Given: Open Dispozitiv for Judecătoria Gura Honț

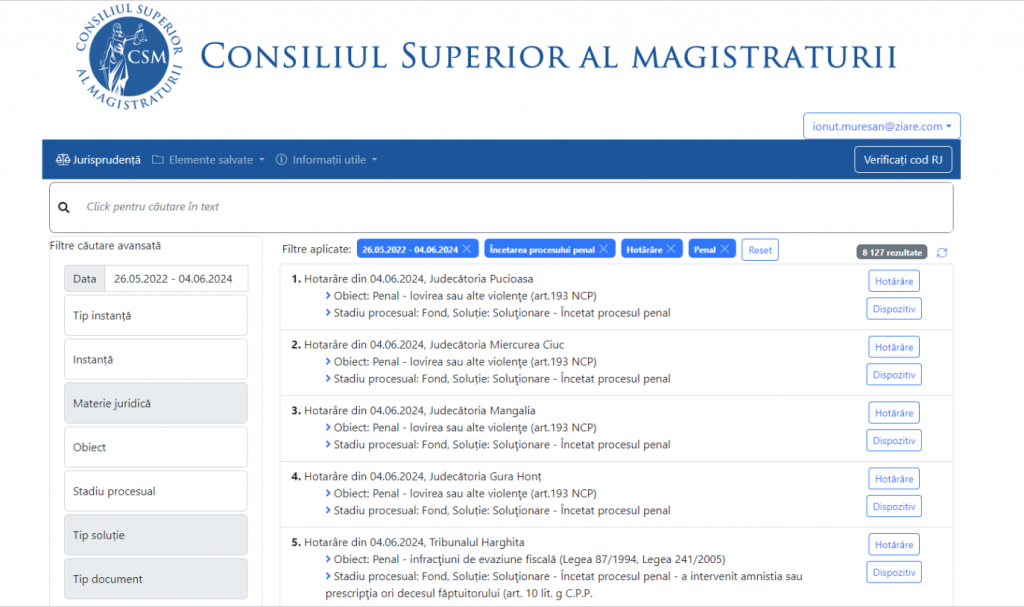Looking at the screenshot, I should 894,506.
